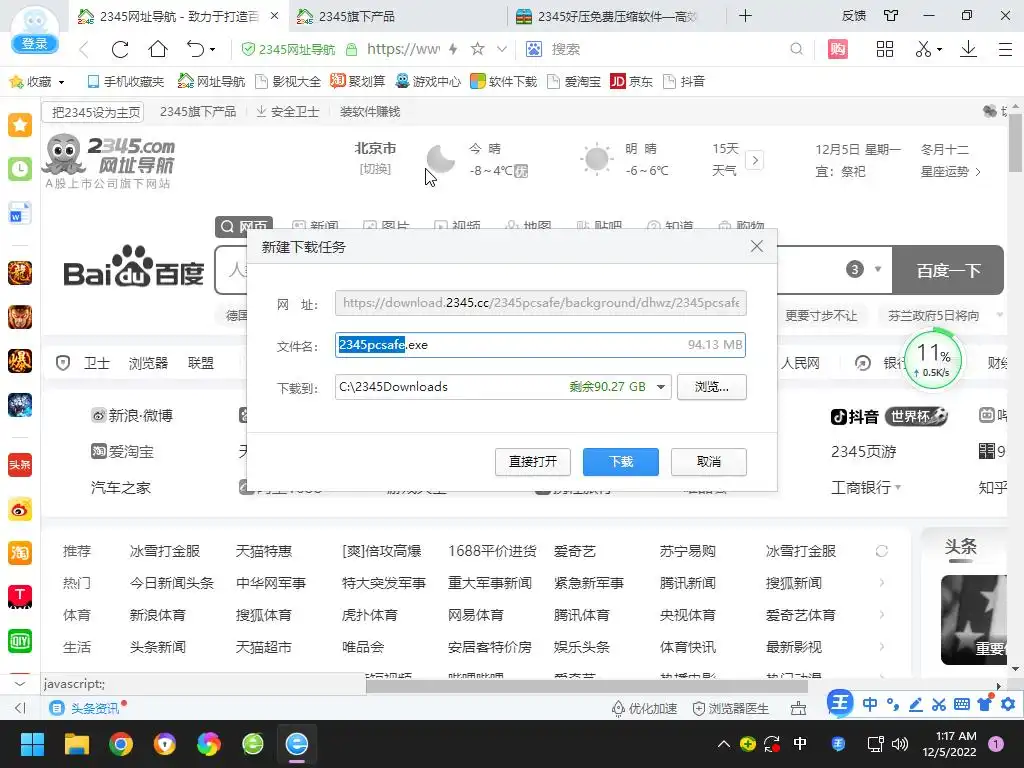
Task: Open the Taobao 淘 sidebar icon
Action: point(20,553)
